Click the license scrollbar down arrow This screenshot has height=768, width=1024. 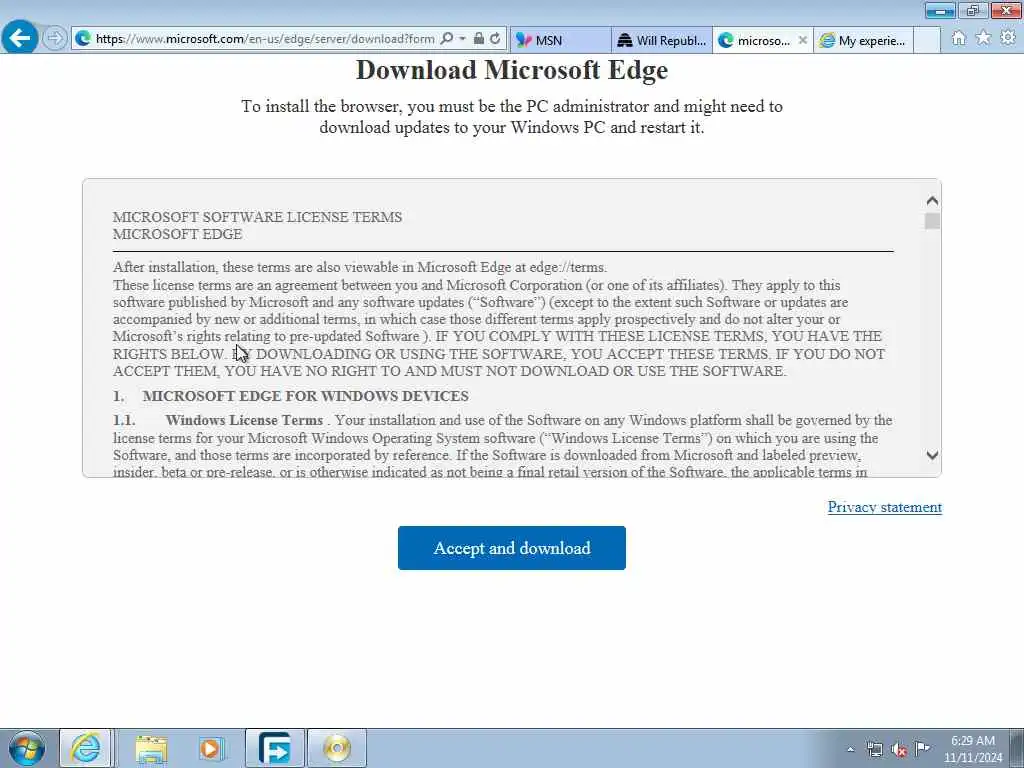[932, 455]
